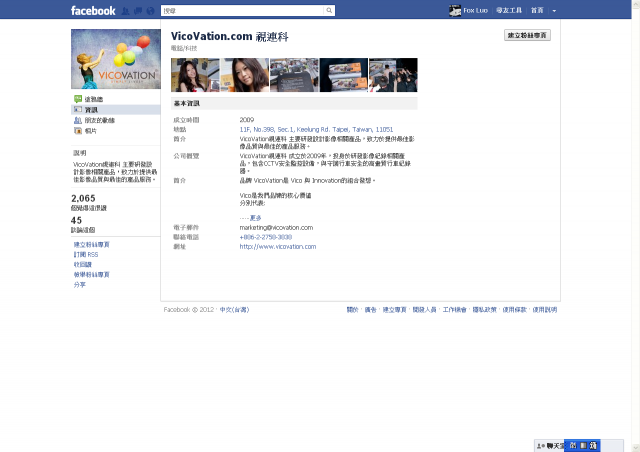Open messages icon in top bar

138,11
